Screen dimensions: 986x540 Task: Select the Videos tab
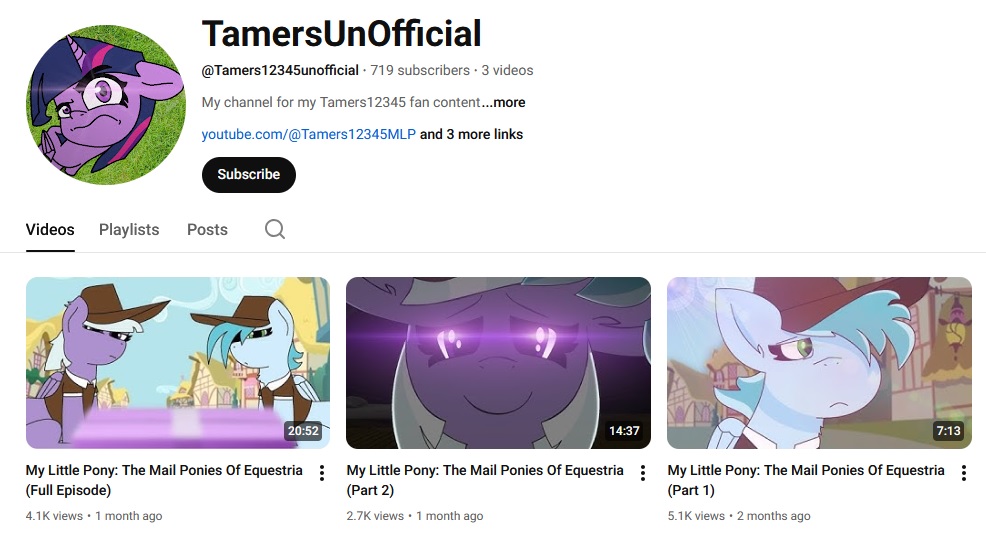[x=50, y=229]
